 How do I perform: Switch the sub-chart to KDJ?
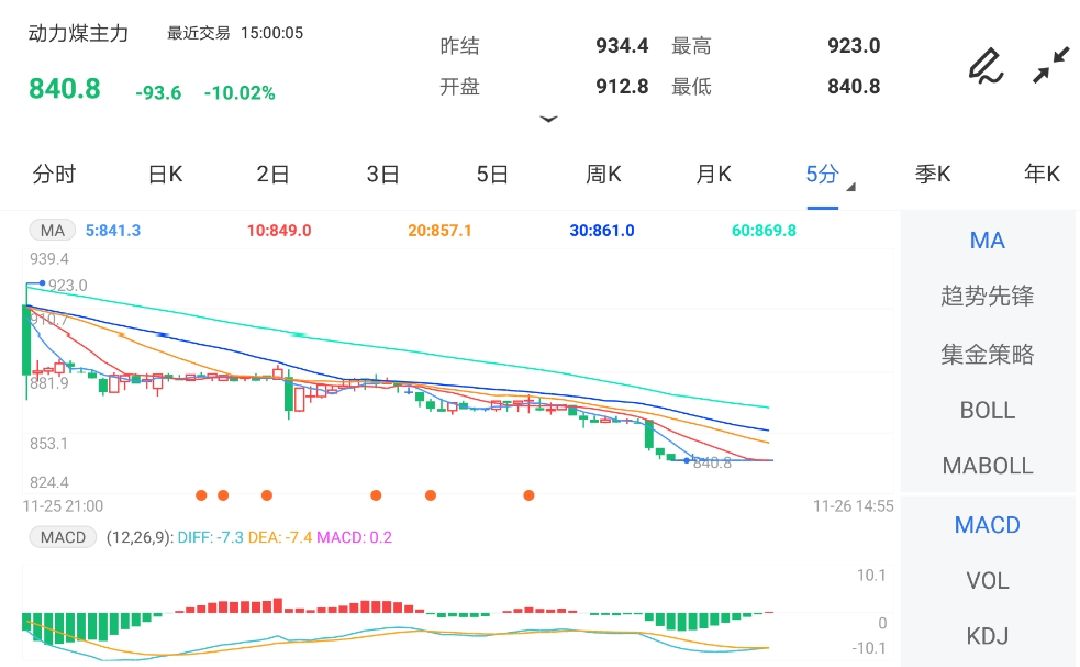tap(987, 636)
